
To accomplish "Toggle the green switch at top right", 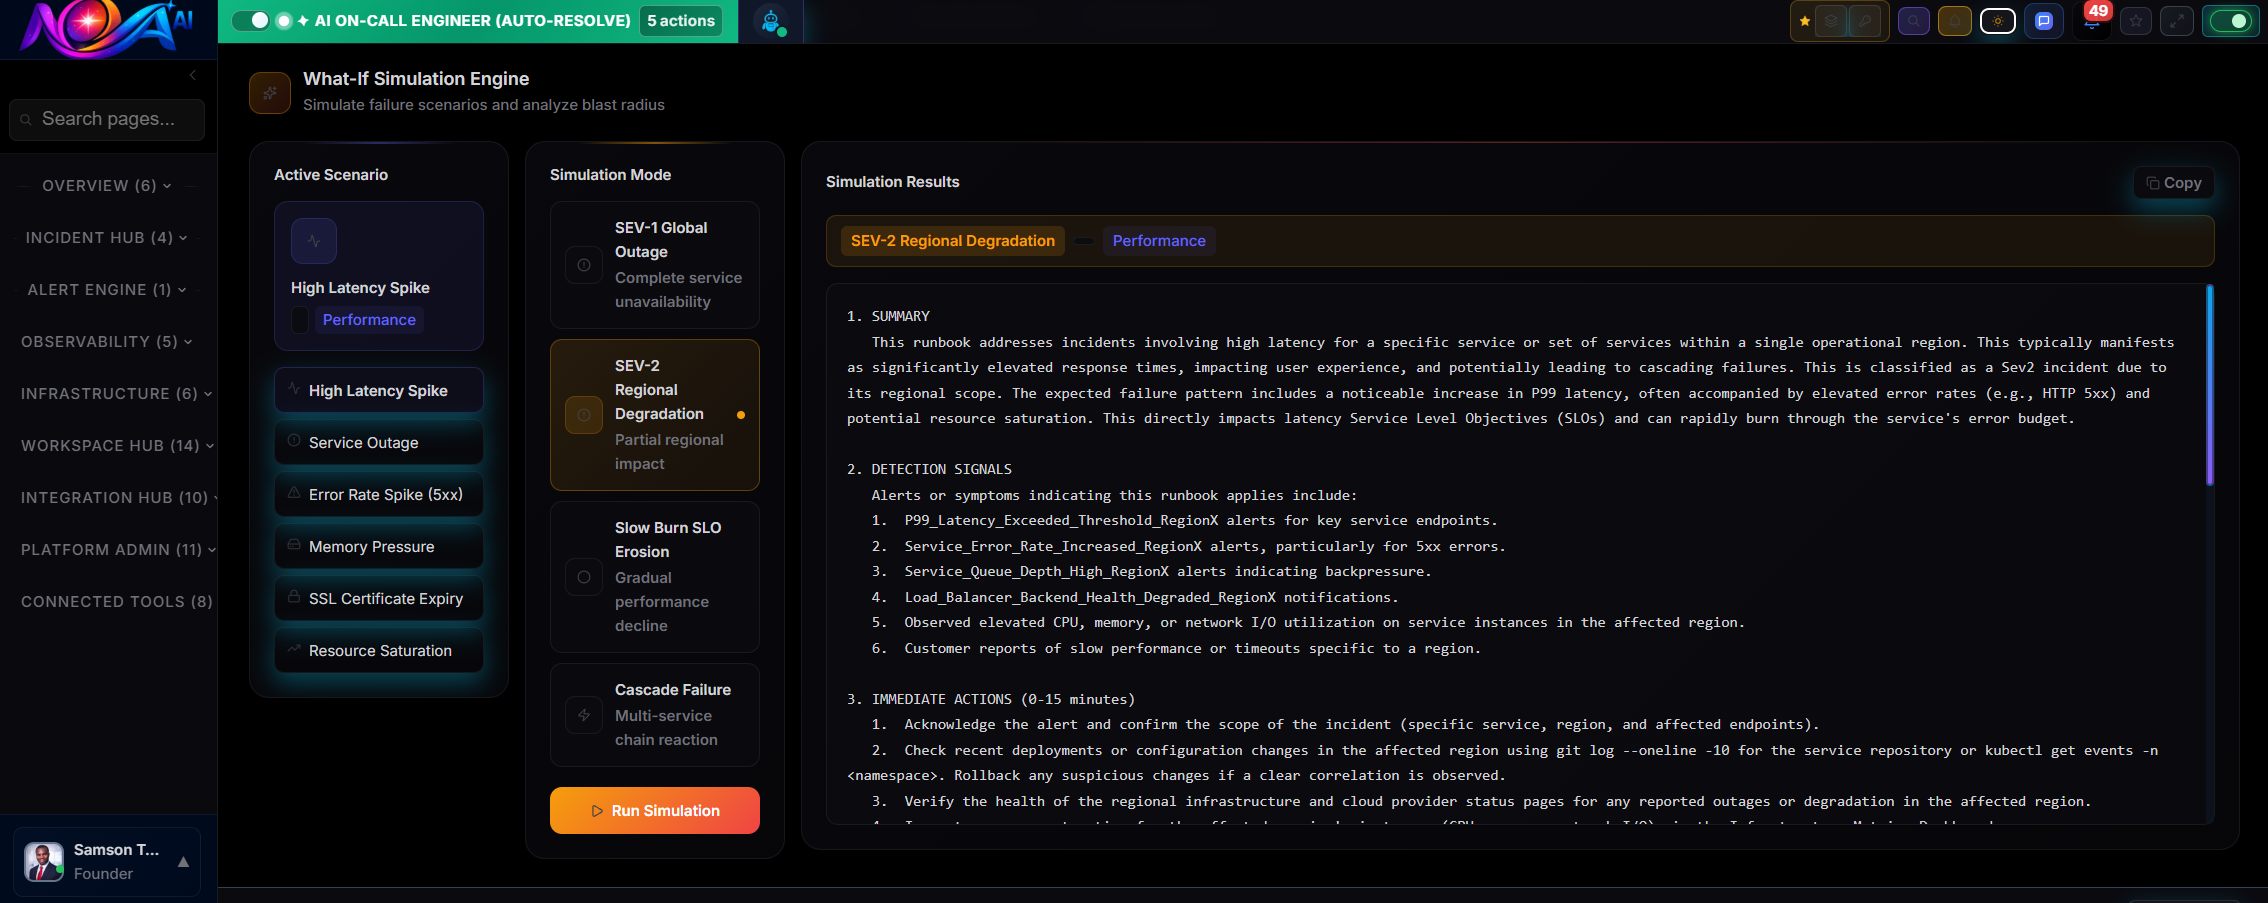I will pyautogui.click(x=2229, y=21).
